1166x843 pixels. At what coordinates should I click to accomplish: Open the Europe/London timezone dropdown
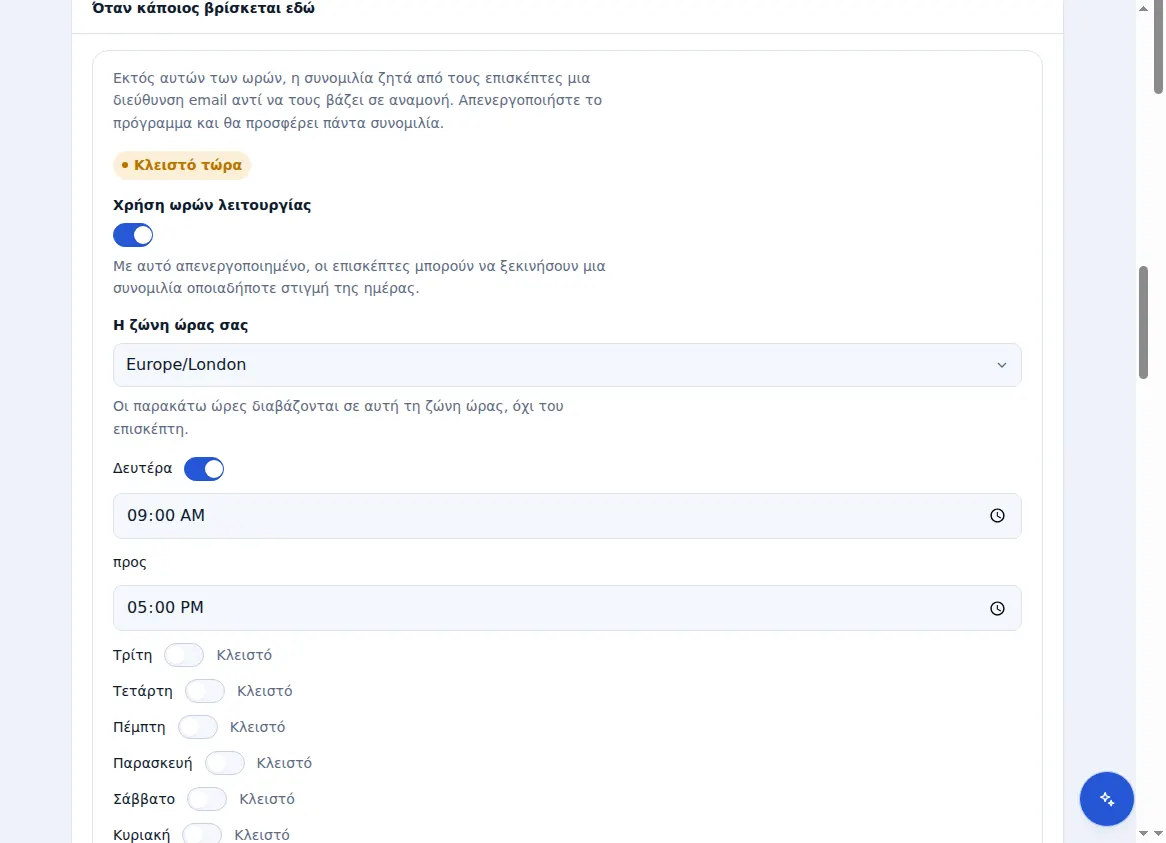(567, 365)
